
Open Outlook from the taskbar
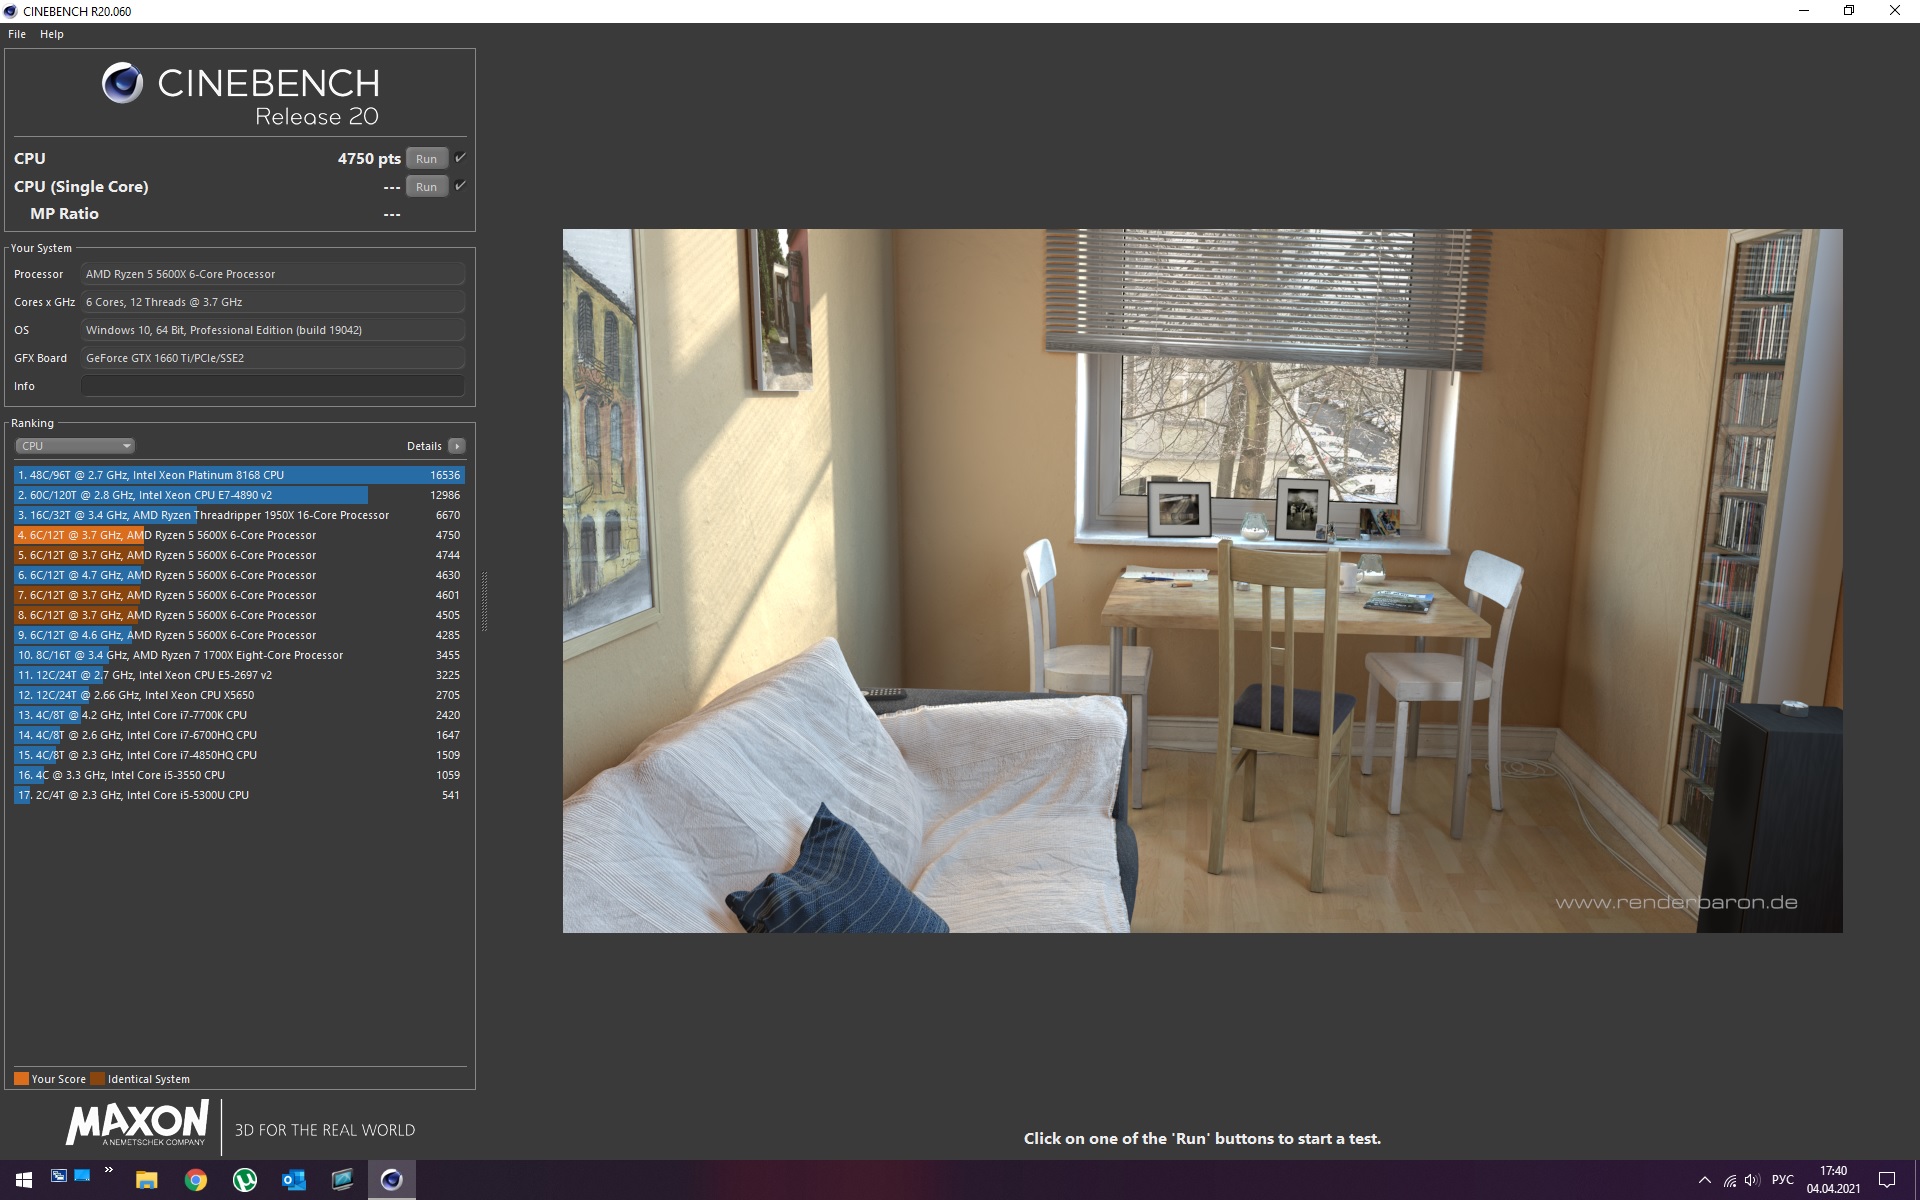[x=293, y=1180]
